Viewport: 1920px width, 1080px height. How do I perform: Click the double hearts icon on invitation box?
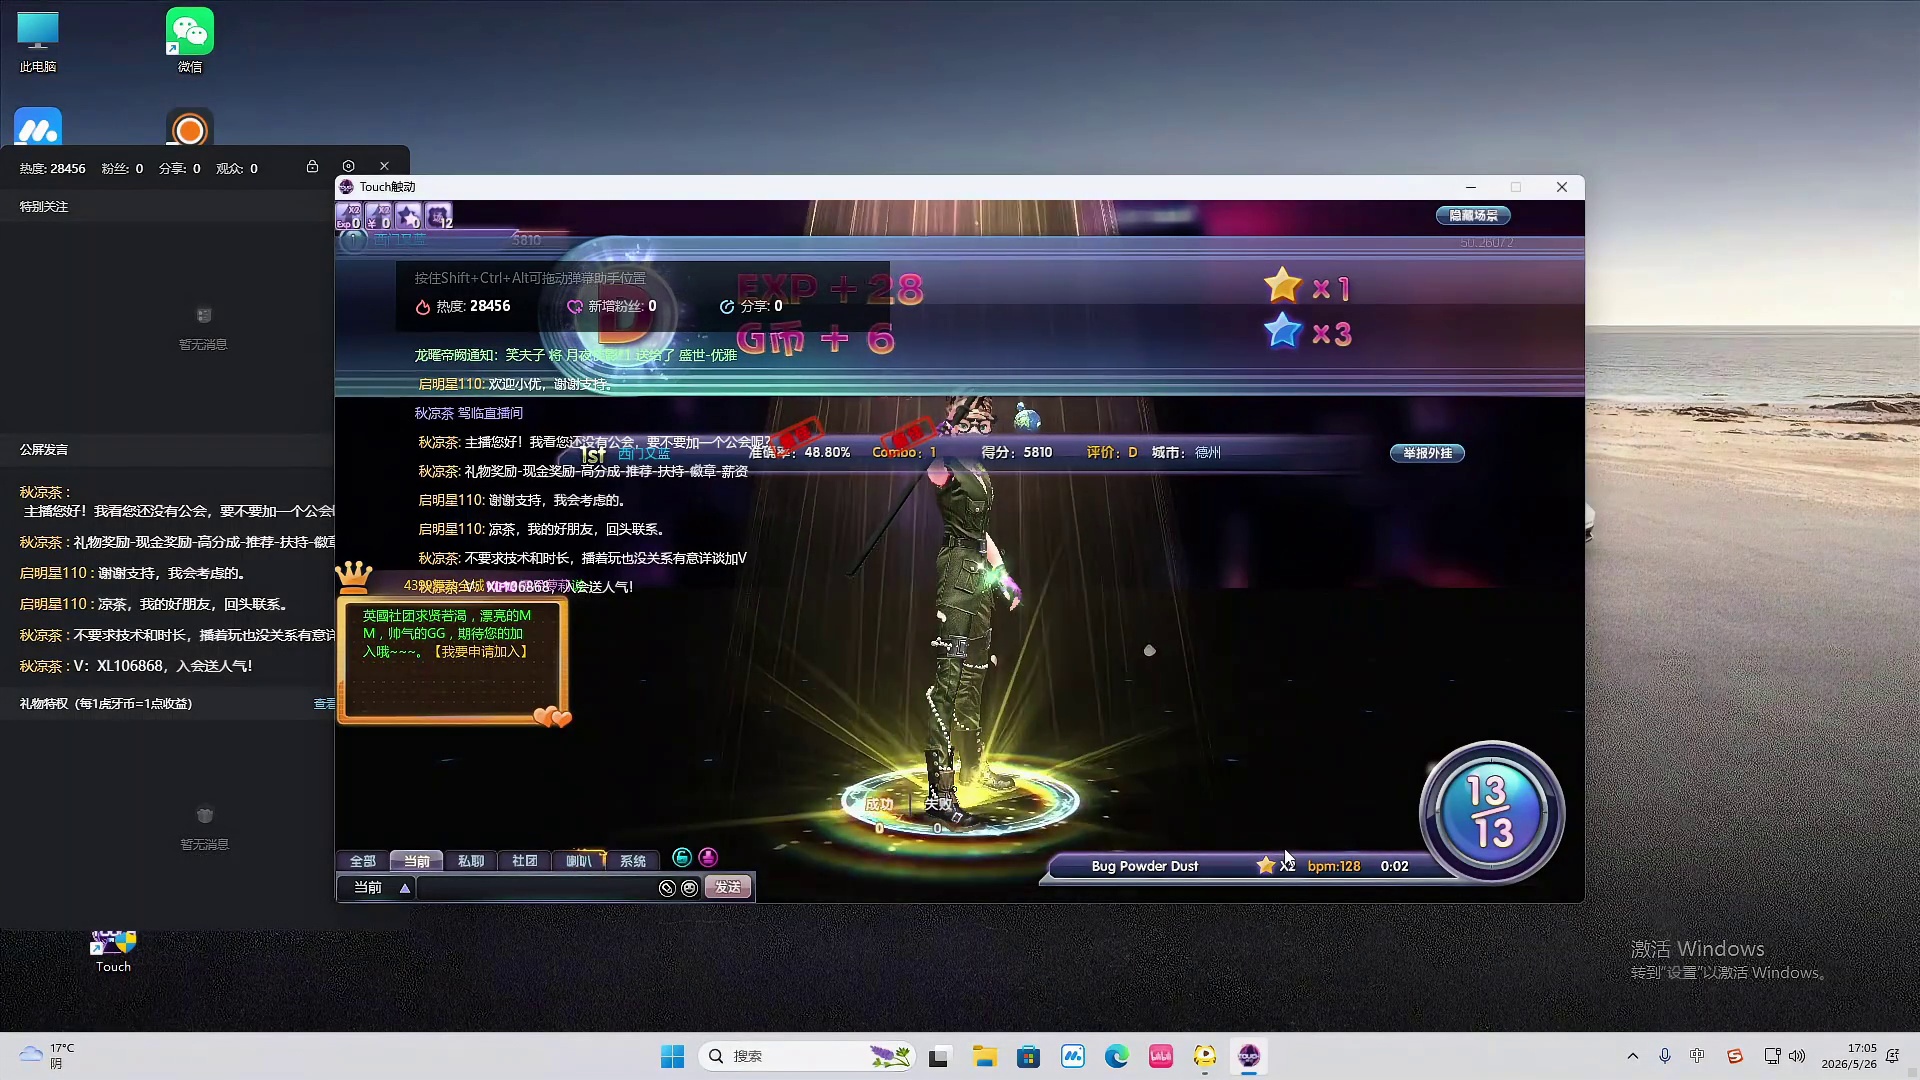tap(552, 716)
